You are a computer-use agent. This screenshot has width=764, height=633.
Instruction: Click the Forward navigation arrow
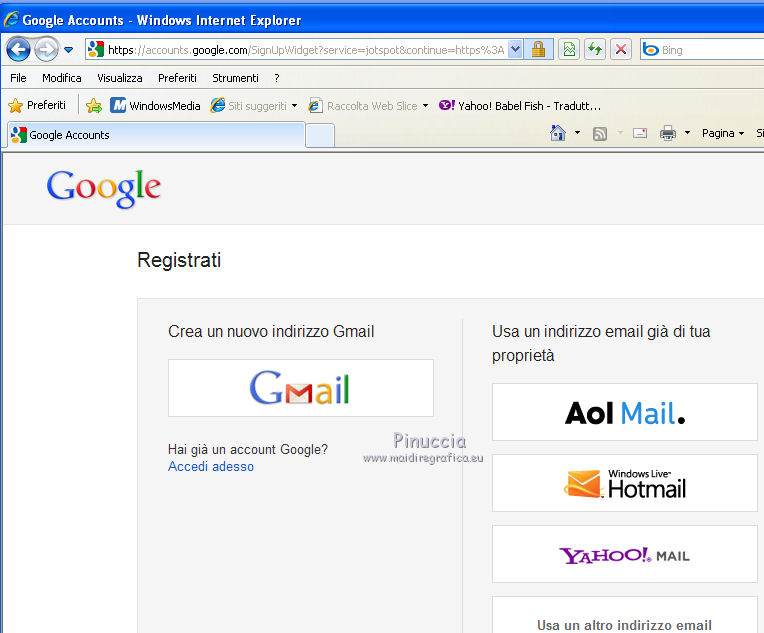tap(47, 49)
